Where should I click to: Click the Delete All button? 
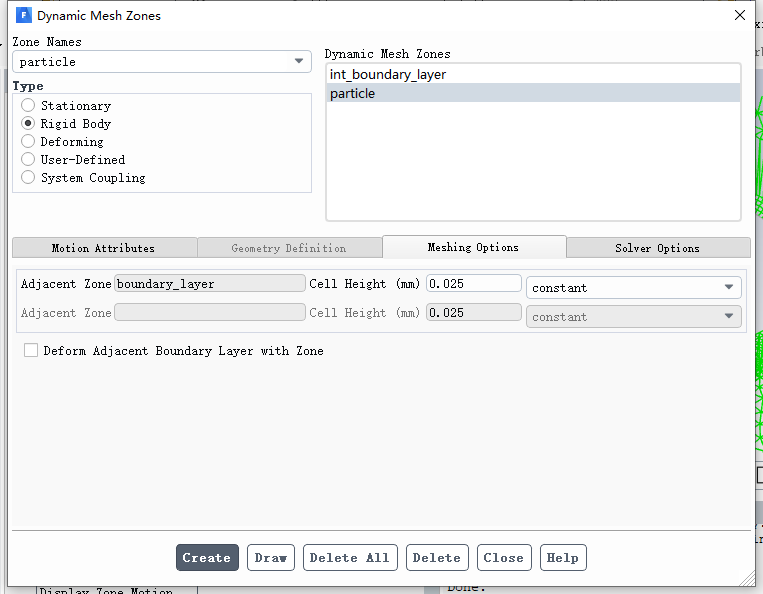[350, 558]
